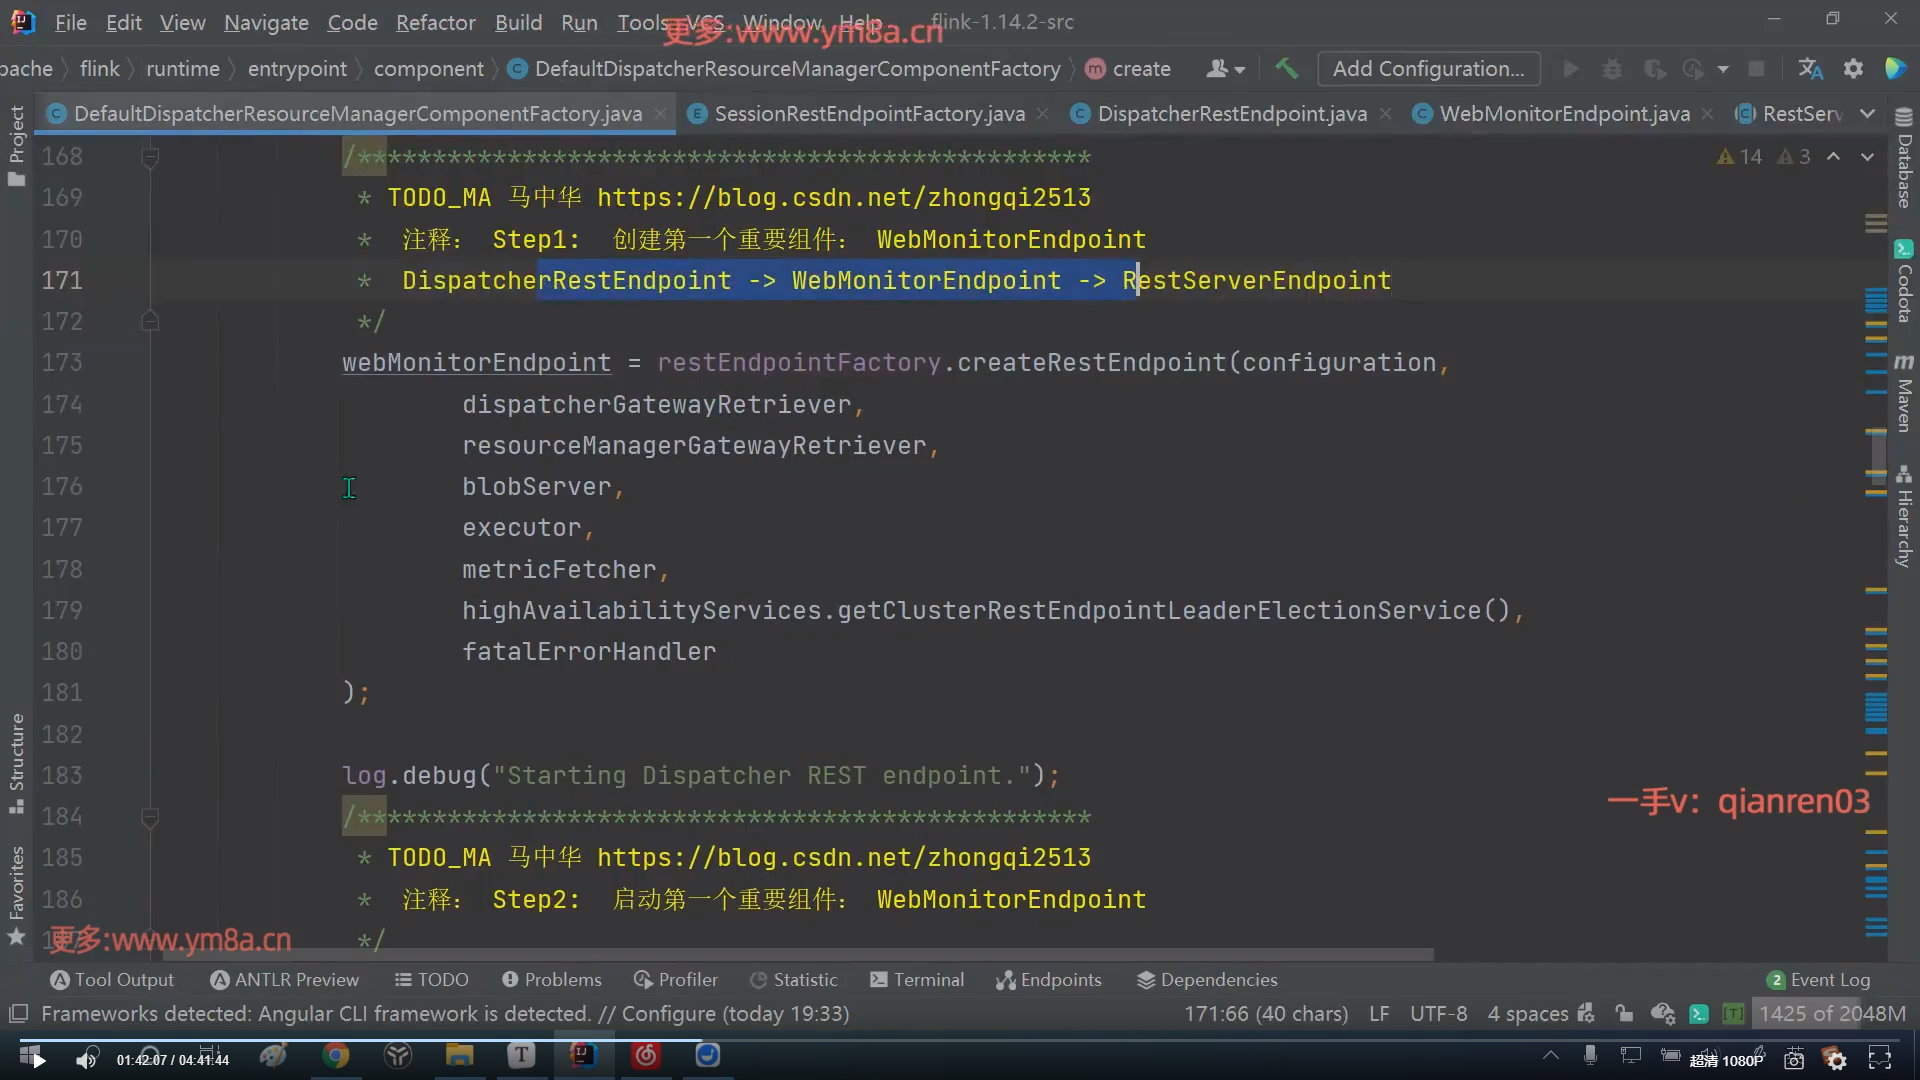Collapse the comment block at line 168
Image resolution: width=1920 pixels, height=1080 pixels.
pyautogui.click(x=150, y=157)
